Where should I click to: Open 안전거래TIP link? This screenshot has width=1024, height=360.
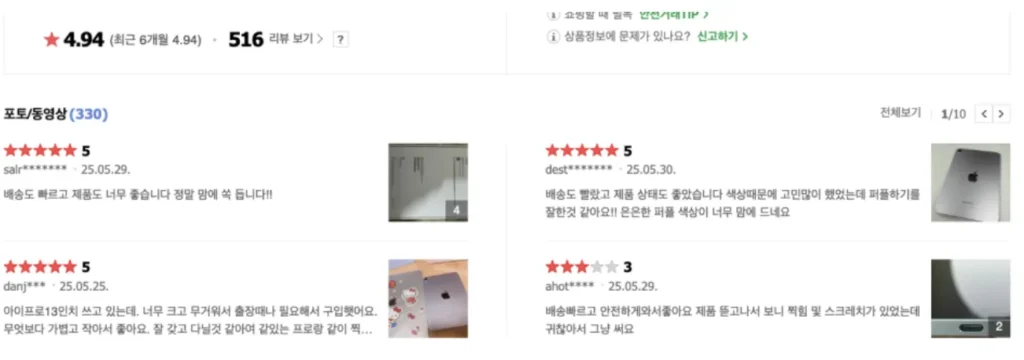pyautogui.click(x=673, y=14)
